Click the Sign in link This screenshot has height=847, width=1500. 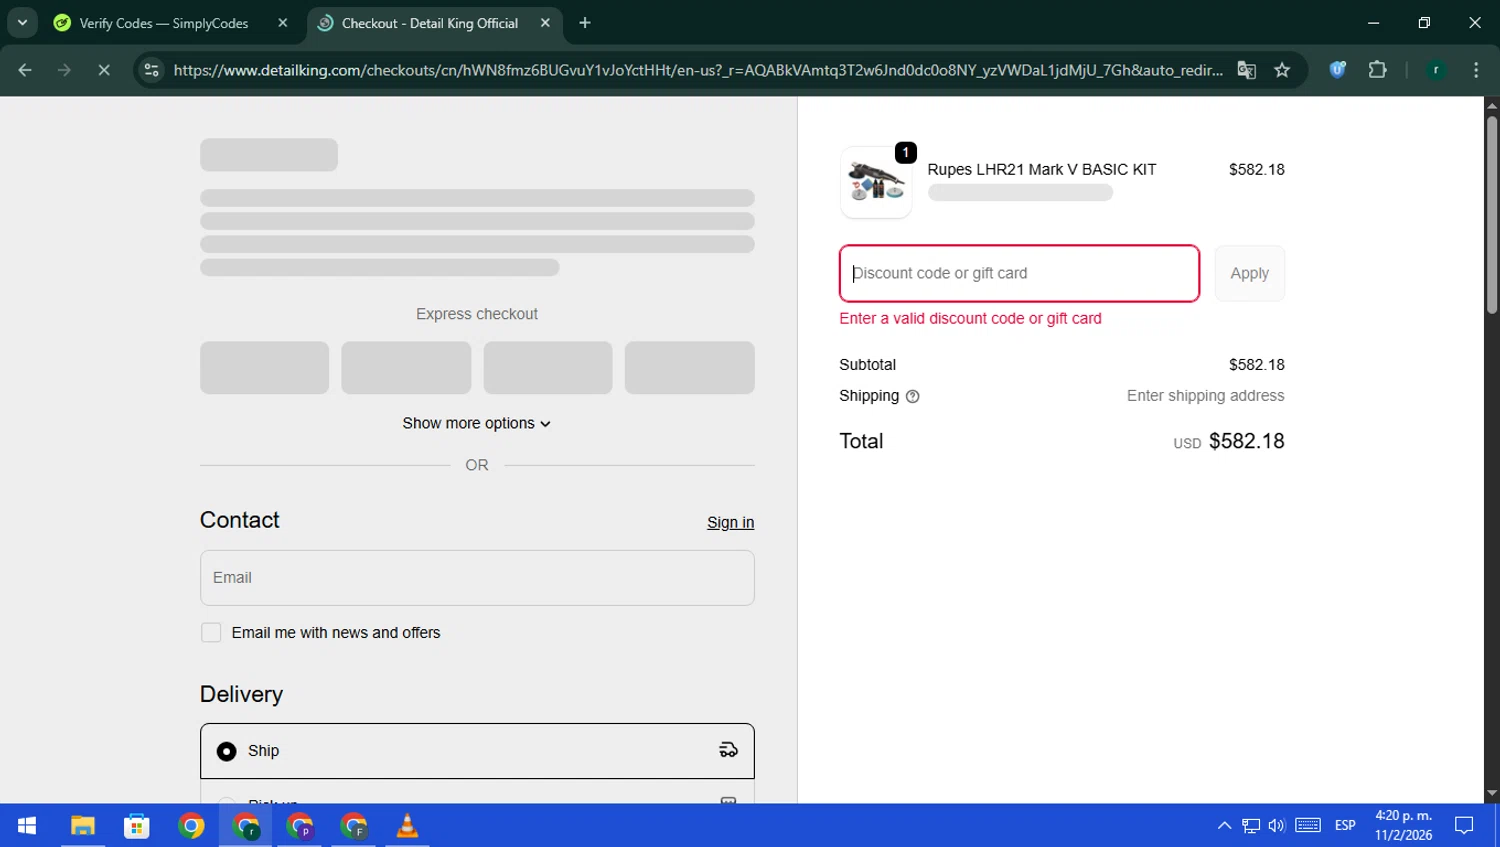tap(730, 522)
